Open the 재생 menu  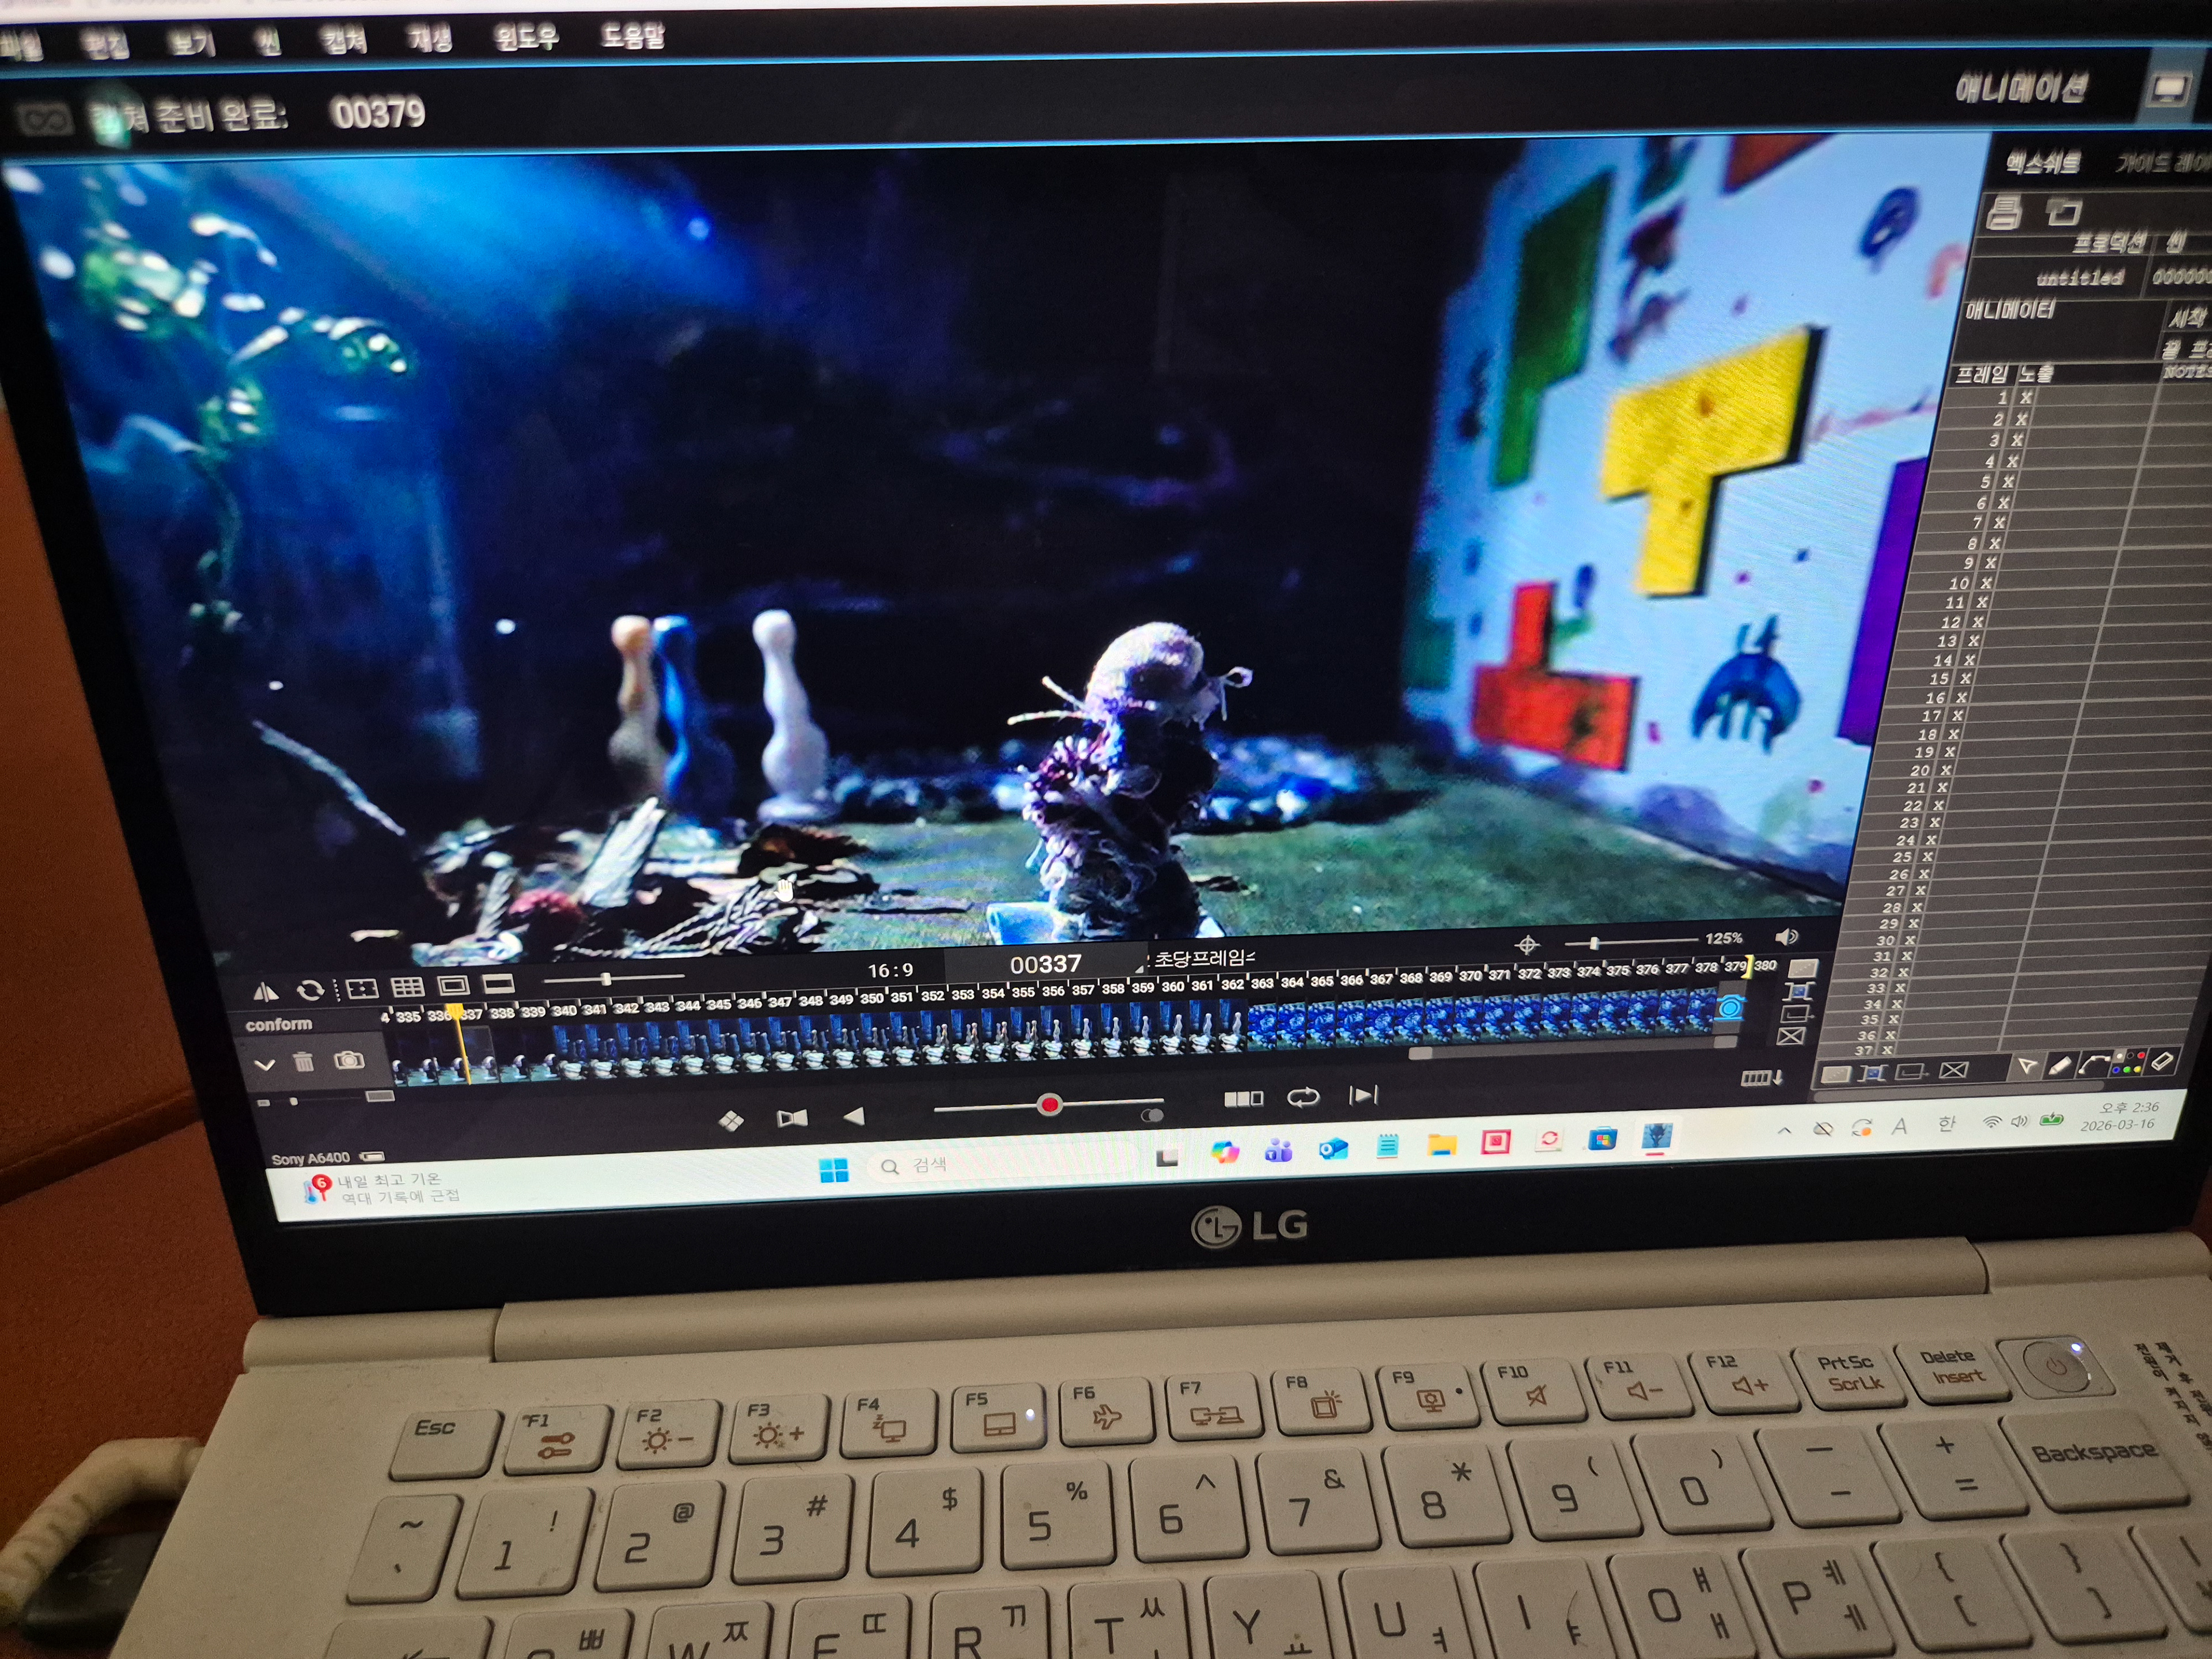pyautogui.click(x=431, y=39)
